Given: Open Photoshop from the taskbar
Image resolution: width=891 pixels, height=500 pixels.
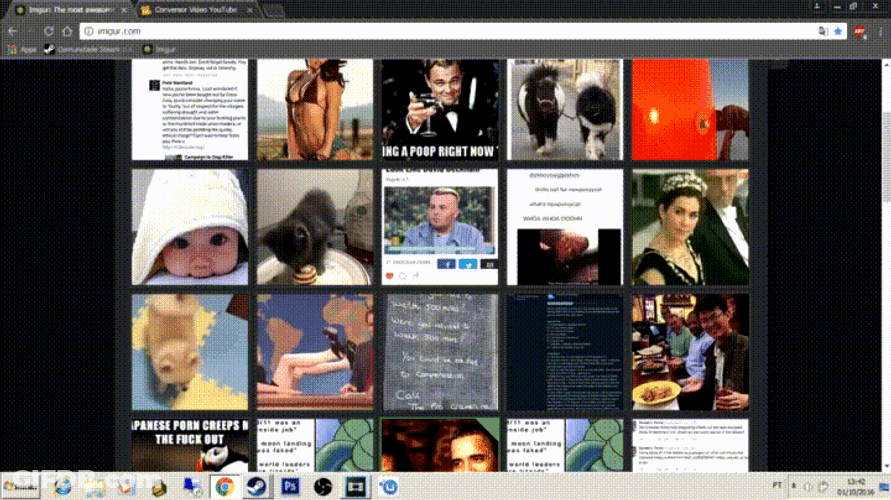Looking at the screenshot, I should pyautogui.click(x=290, y=486).
